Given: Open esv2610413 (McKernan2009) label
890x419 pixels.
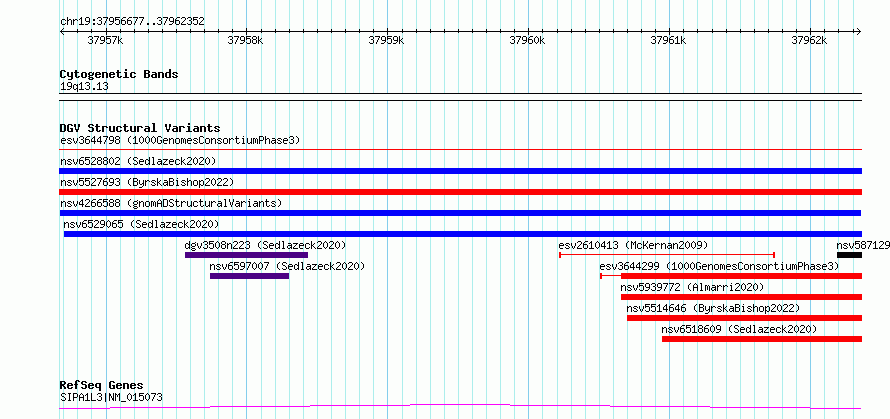Looking at the screenshot, I should click(x=633, y=245).
